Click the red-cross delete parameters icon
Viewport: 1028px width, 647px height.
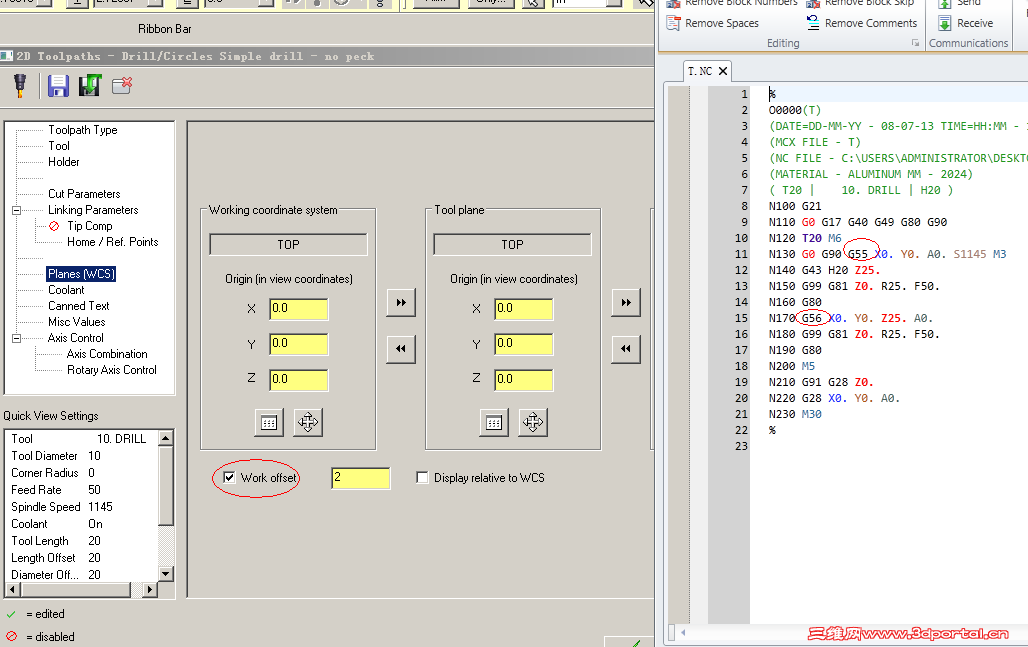(x=122, y=85)
